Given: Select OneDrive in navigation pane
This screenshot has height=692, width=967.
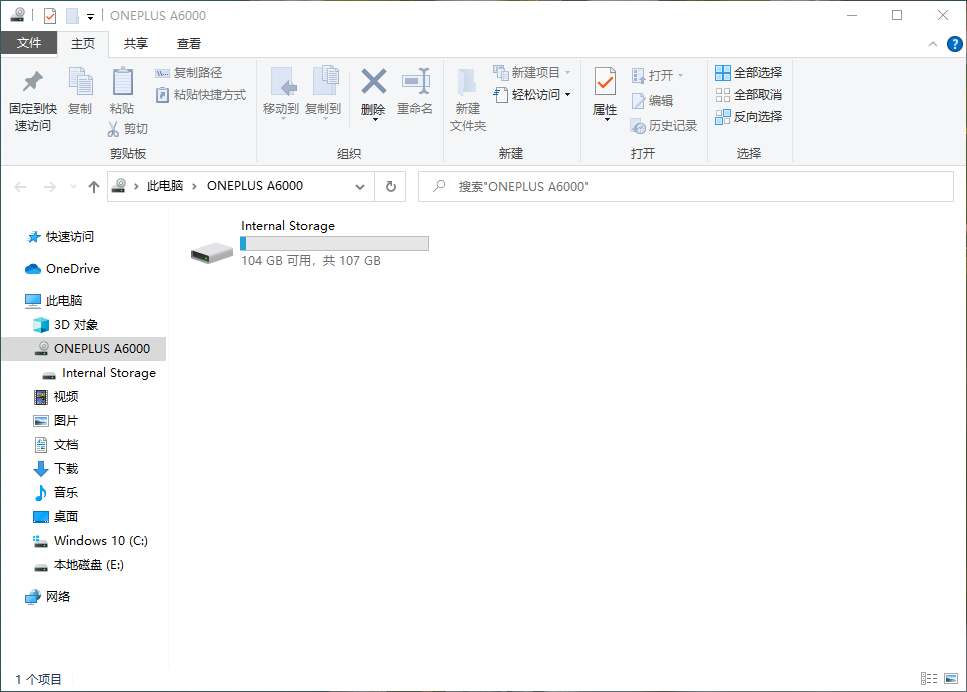Looking at the screenshot, I should [62, 269].
